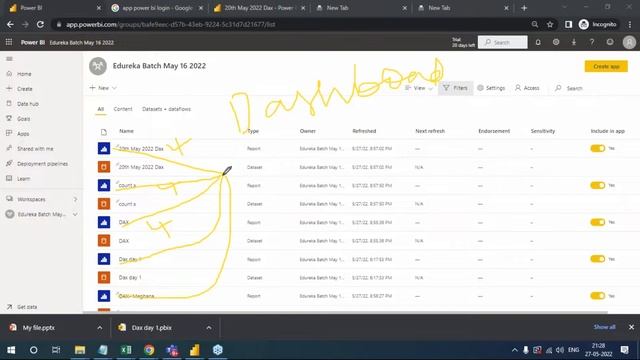Screen dimensions: 640x360
Task: Toggle Include in app for count a report
Action: tap(598, 185)
